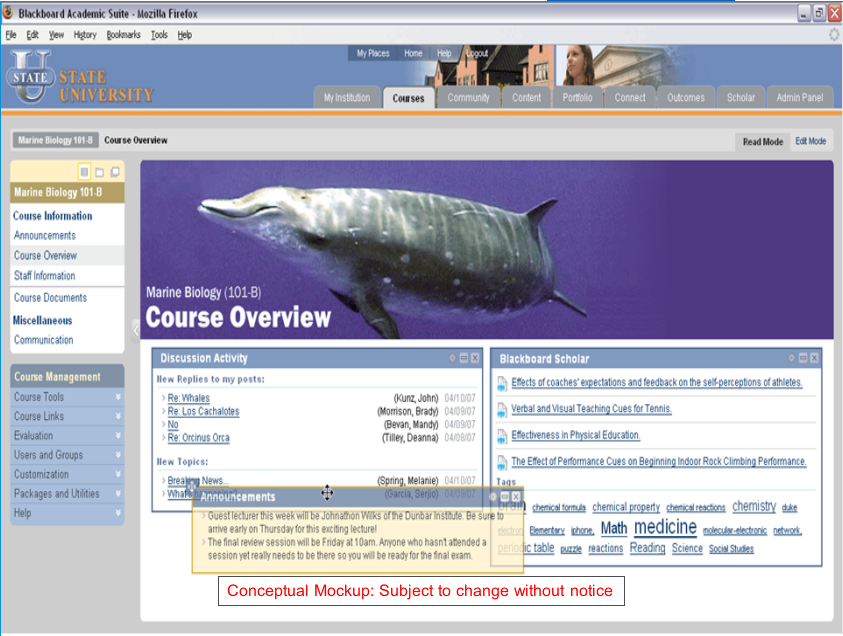The width and height of the screenshot is (843, 636).
Task: Minimize the Blackboard Scholar panel
Action: click(x=803, y=358)
